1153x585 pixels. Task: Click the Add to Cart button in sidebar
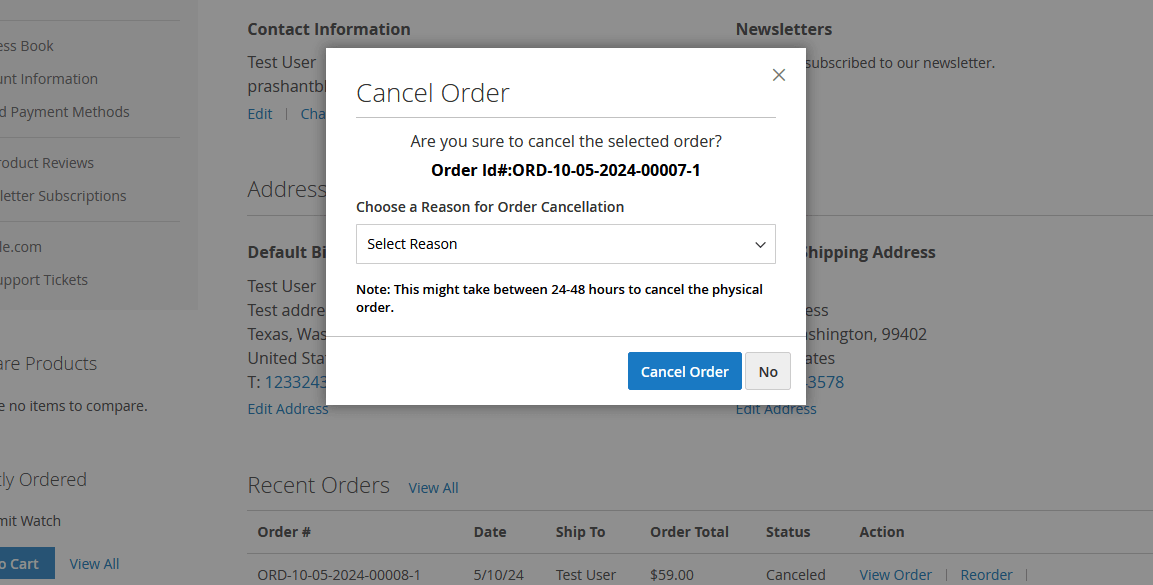pos(26,564)
